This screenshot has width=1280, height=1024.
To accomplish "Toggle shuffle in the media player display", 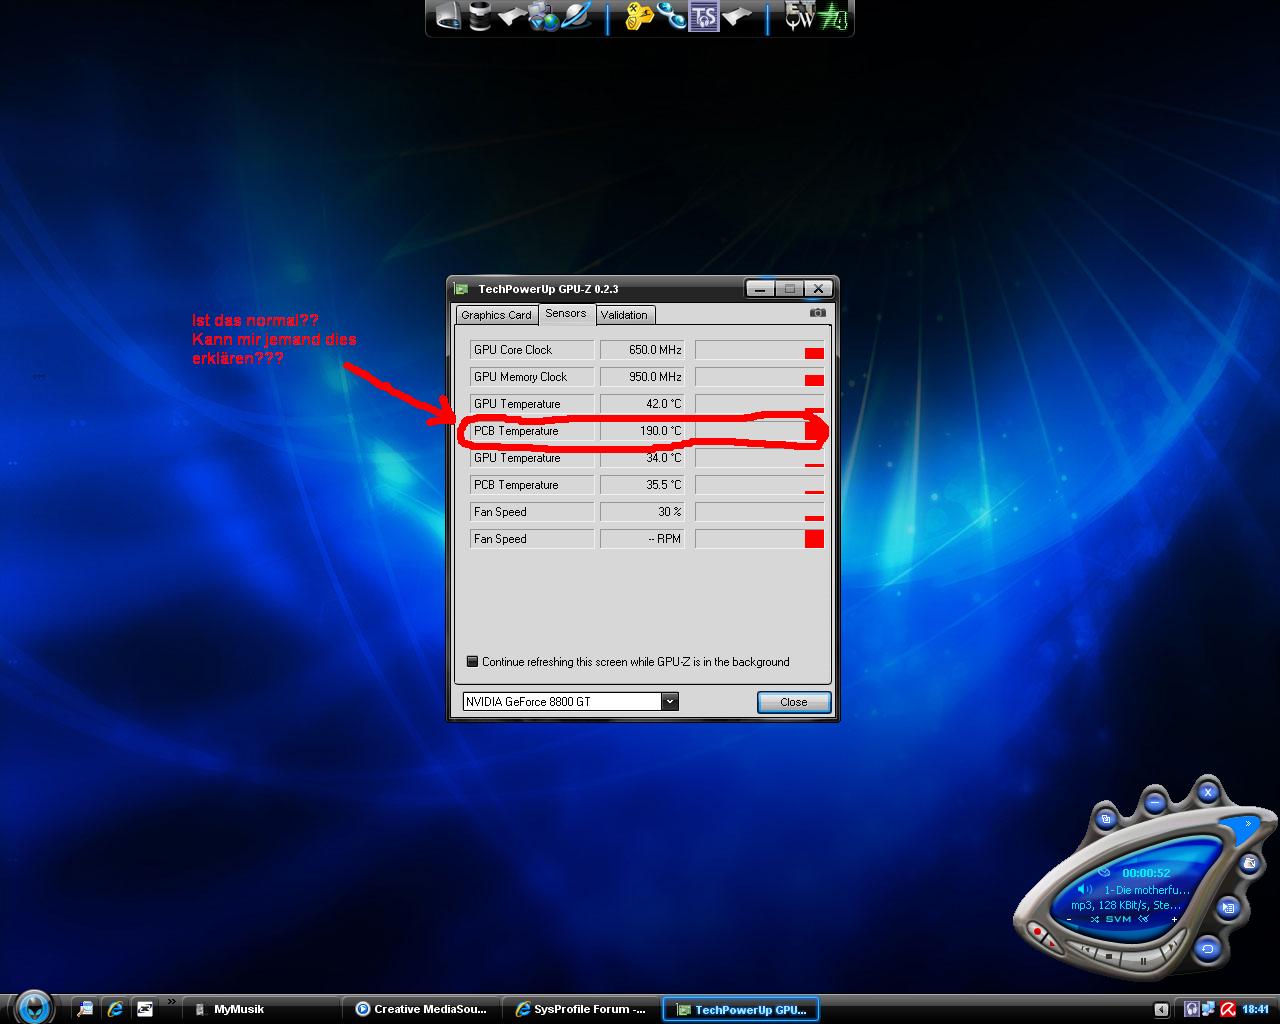I will (x=1095, y=919).
